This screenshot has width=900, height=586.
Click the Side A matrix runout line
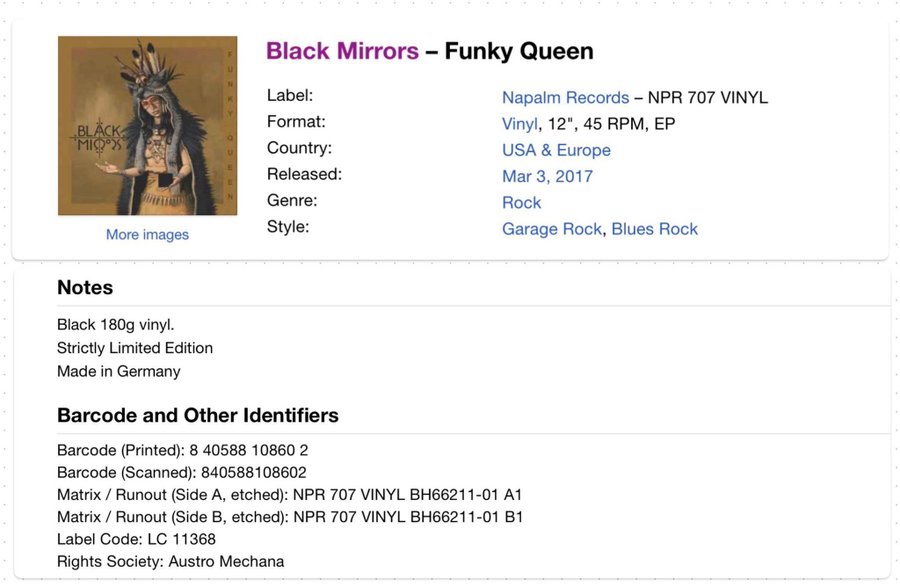click(x=289, y=495)
